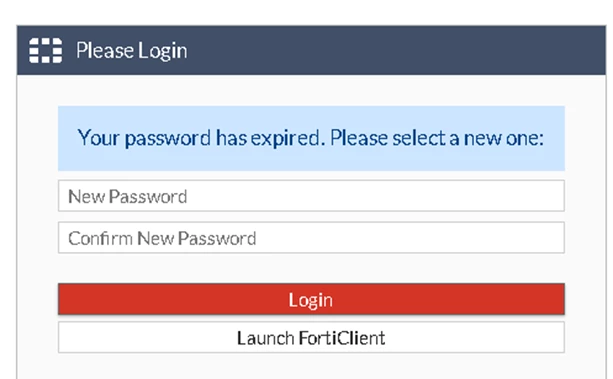Select the dark blue header bar
613x379 pixels.
pyautogui.click(x=311, y=50)
